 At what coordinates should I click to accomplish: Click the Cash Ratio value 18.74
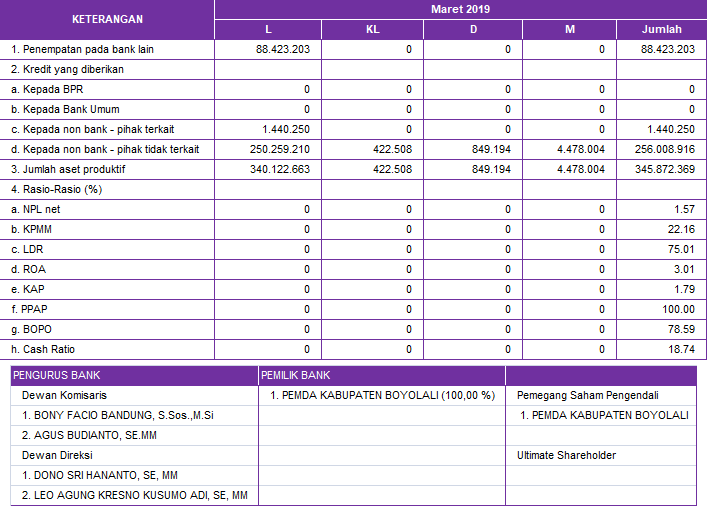(x=680, y=349)
